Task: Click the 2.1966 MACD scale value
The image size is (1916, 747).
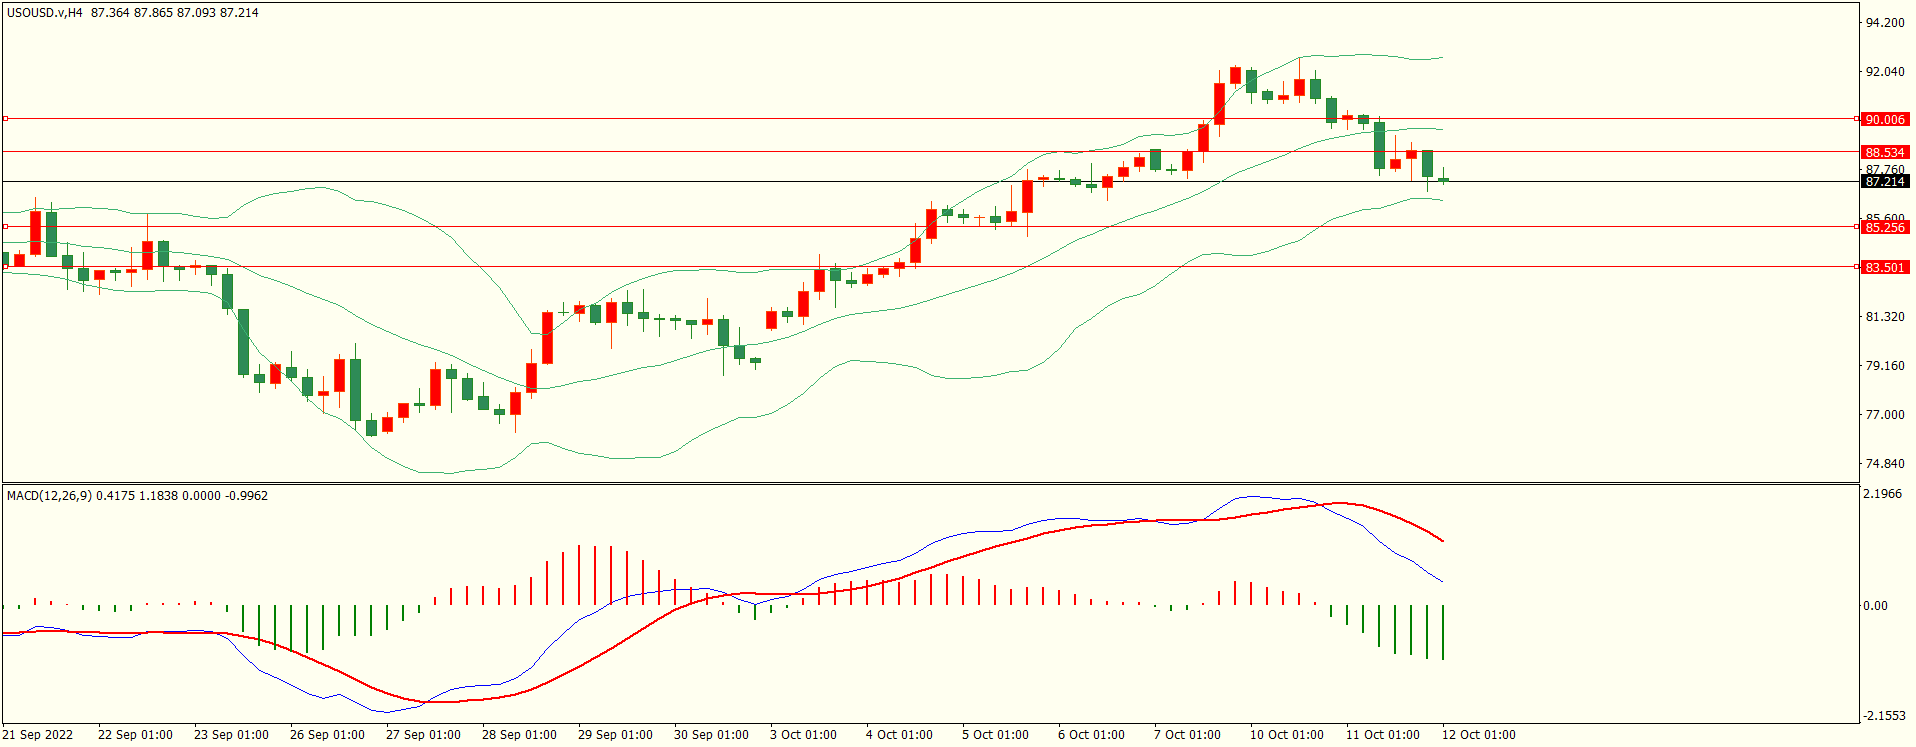Action: click(1884, 494)
